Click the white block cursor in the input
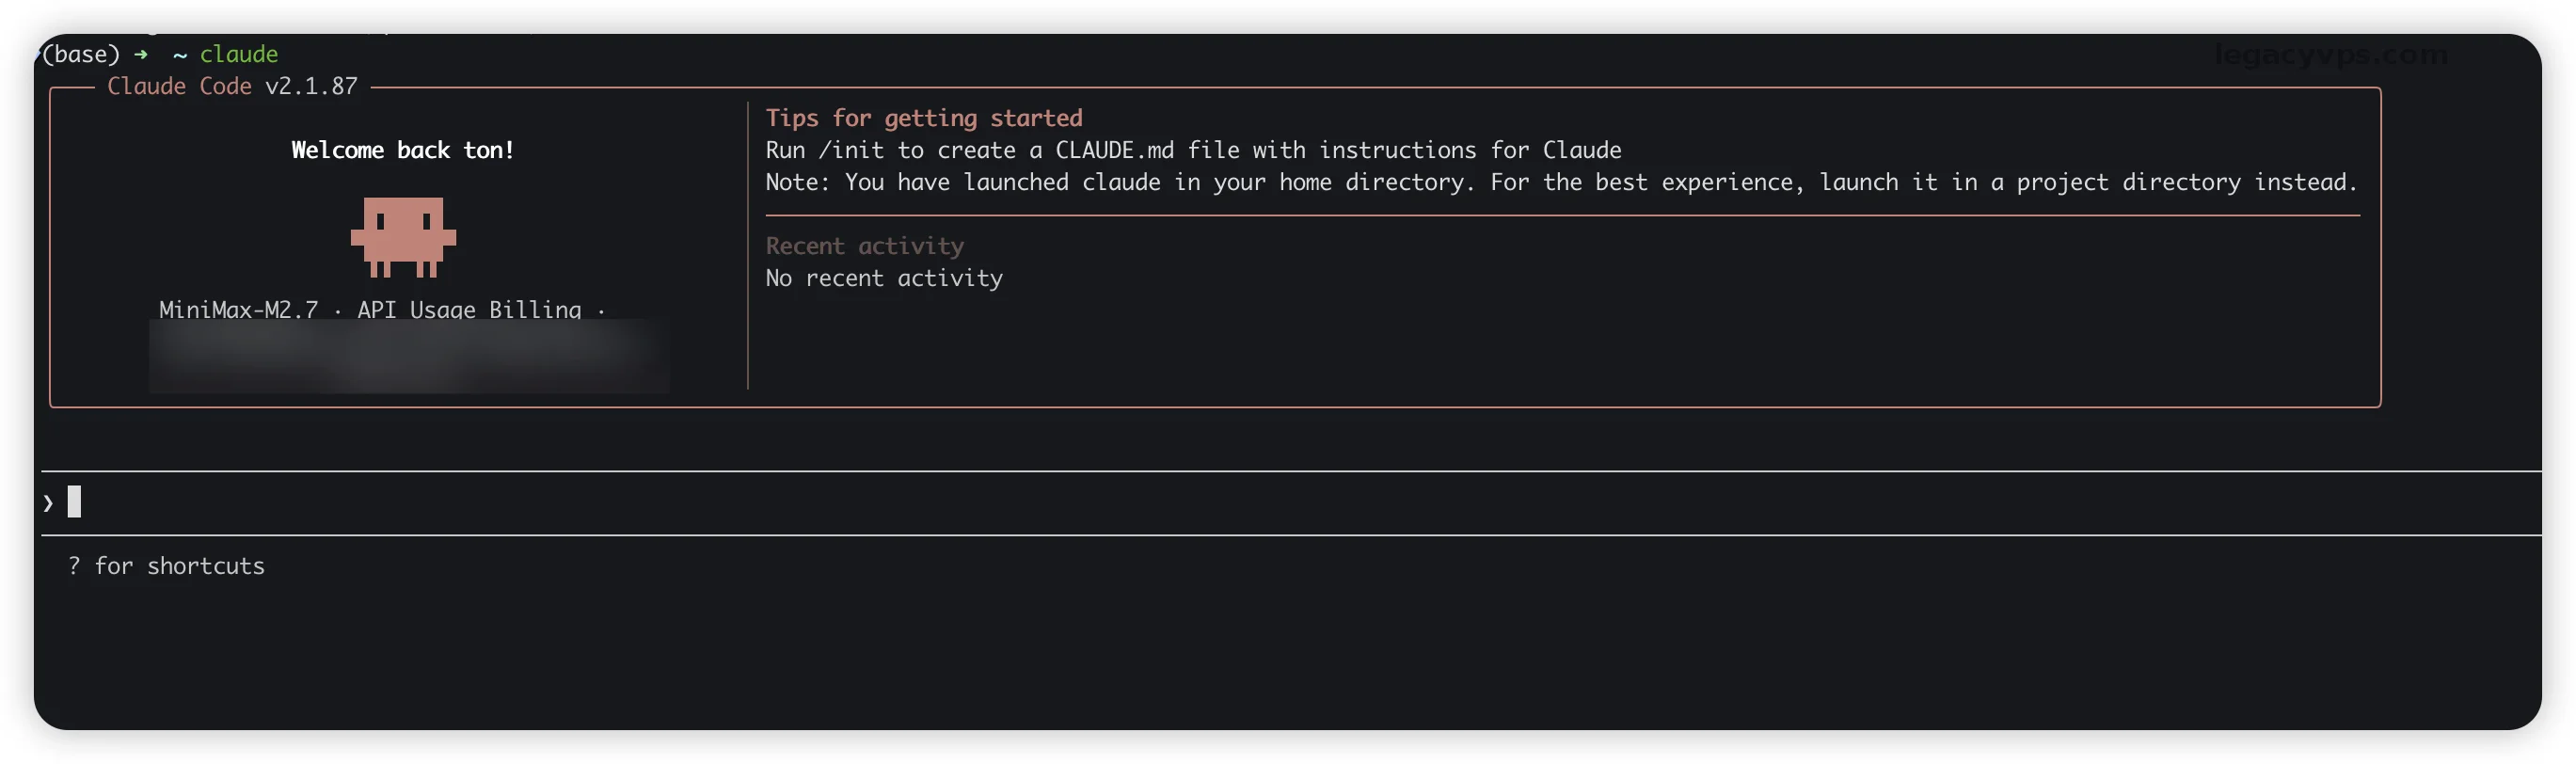Screen dimensions: 2576x764 [x=74, y=501]
